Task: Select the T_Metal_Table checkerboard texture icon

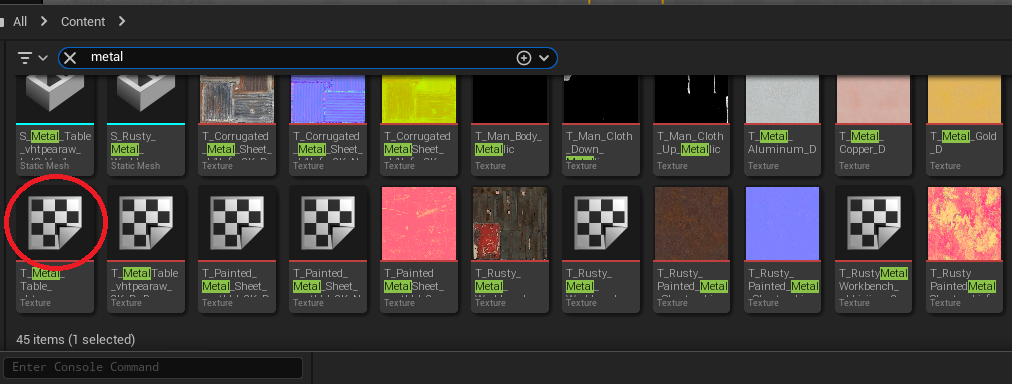Action: click(55, 223)
